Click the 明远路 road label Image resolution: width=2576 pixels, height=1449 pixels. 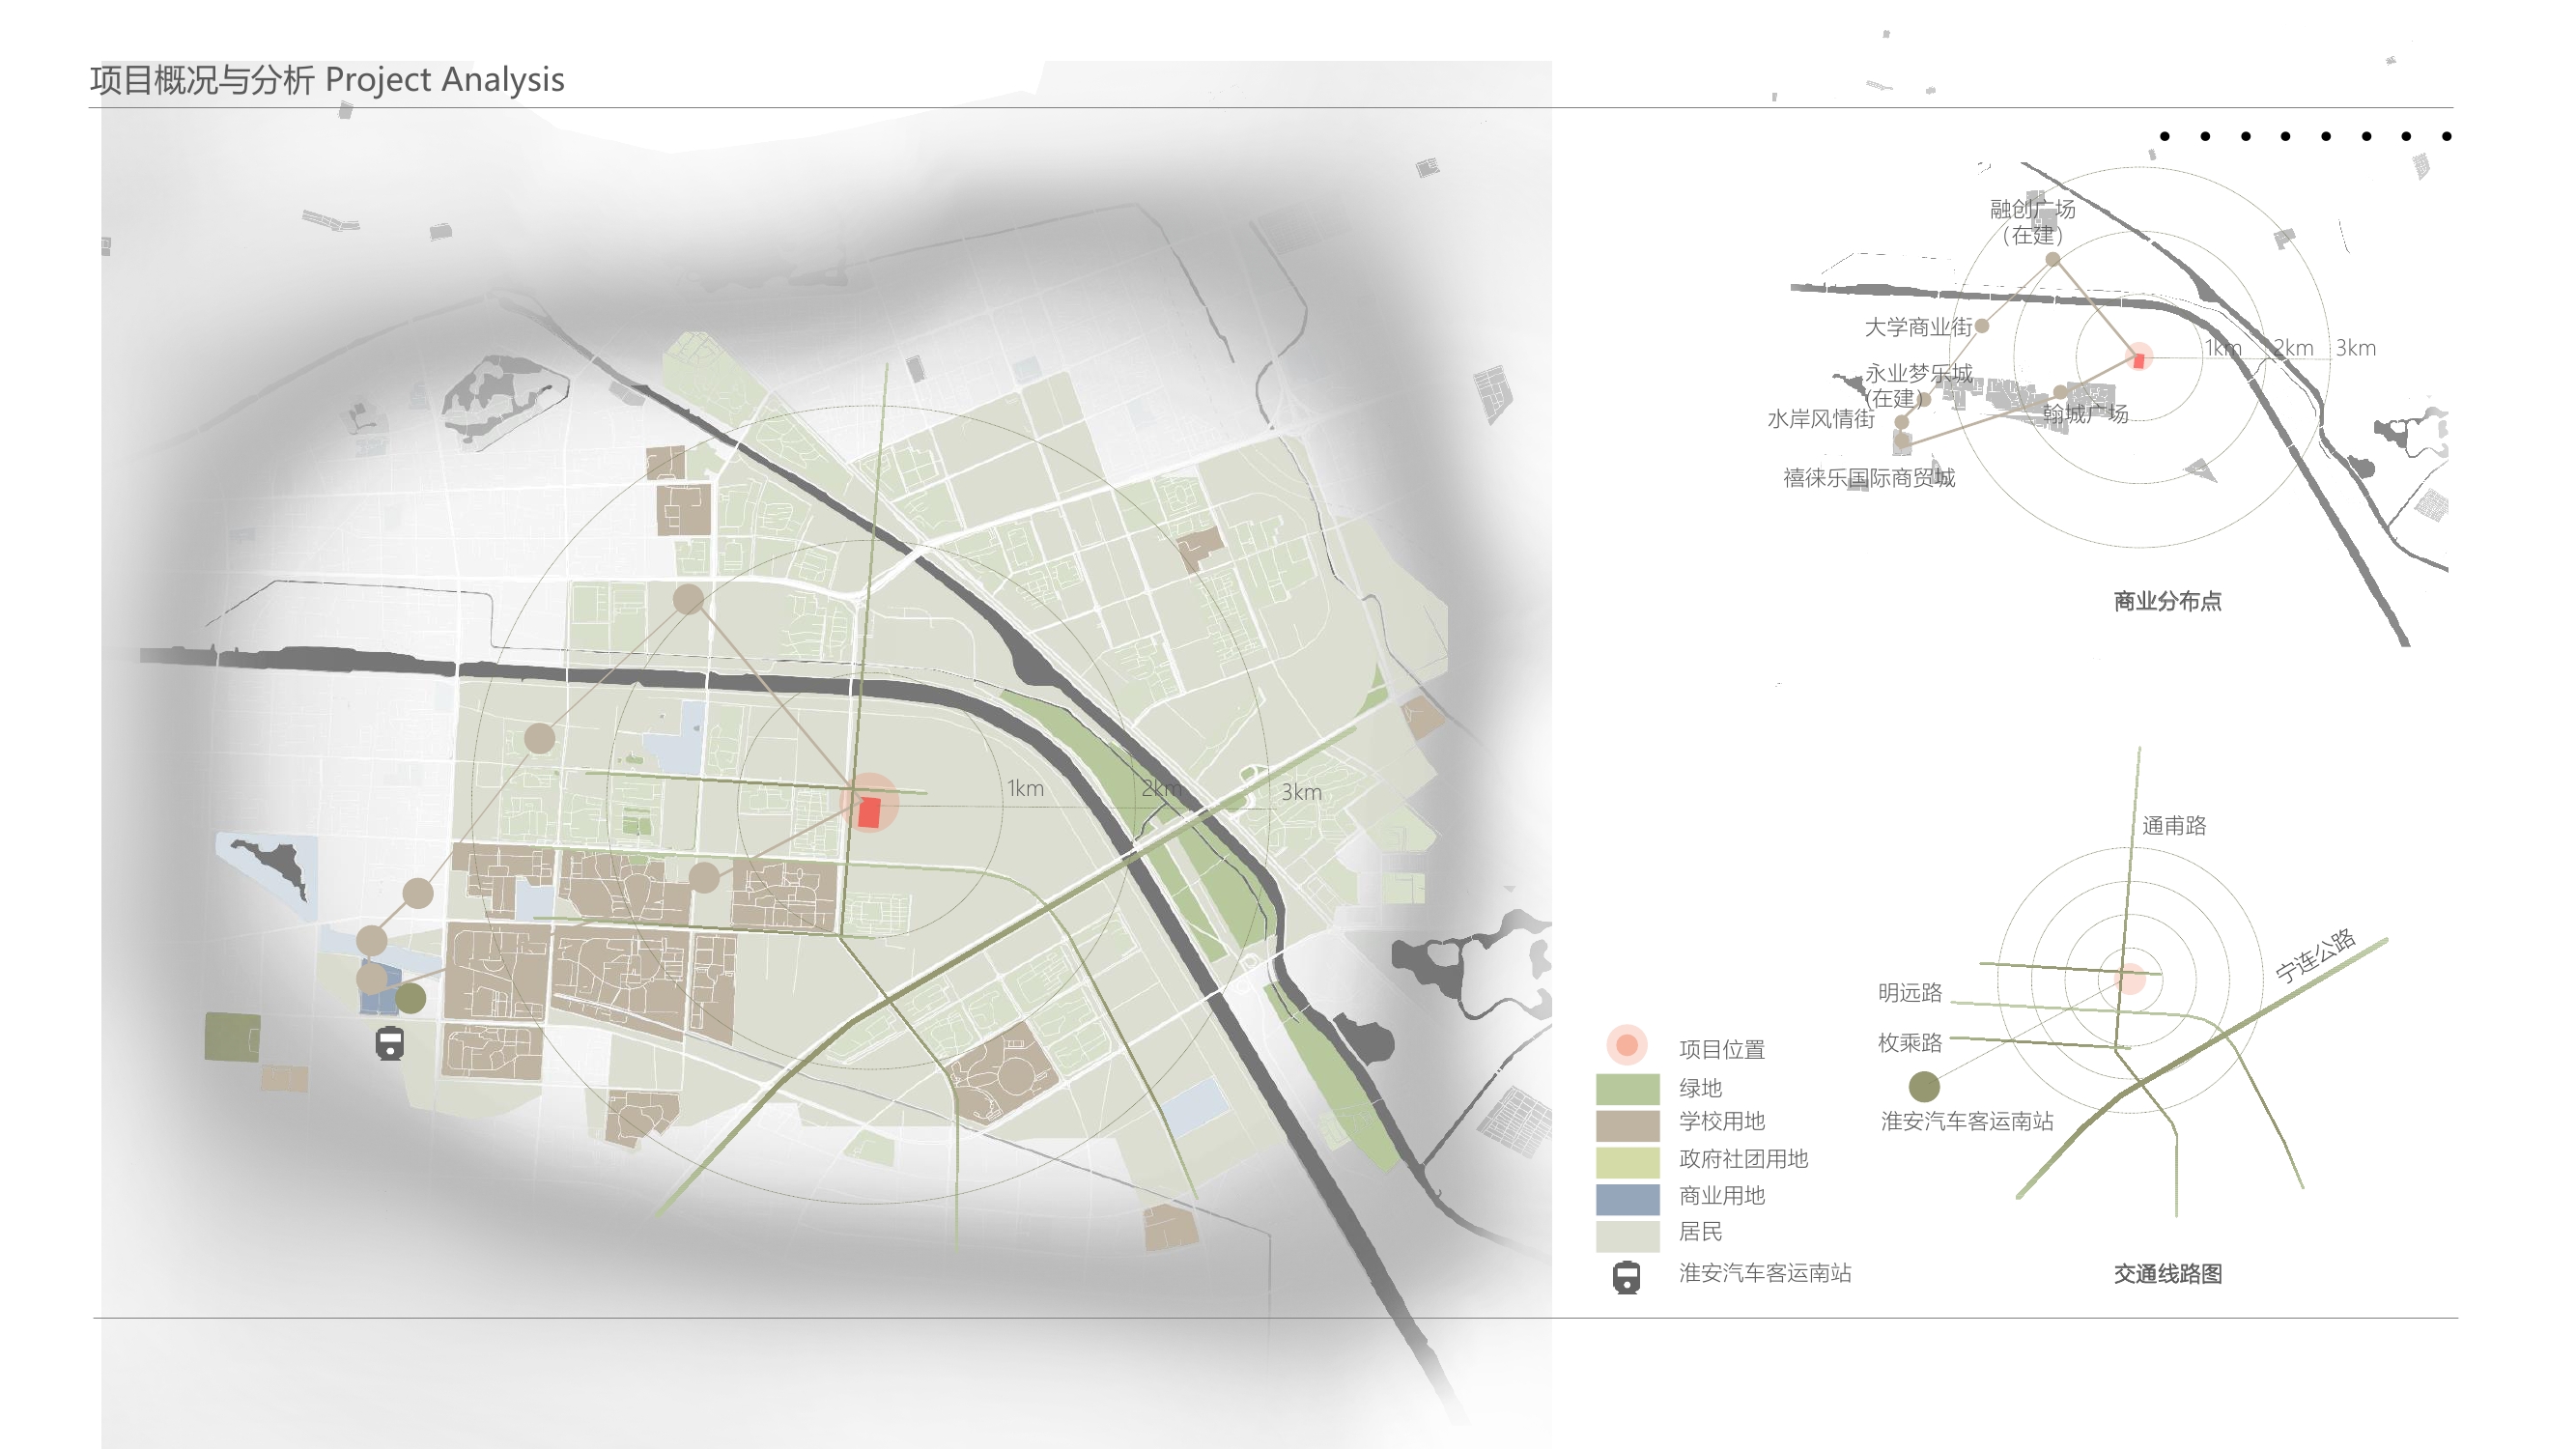[1909, 992]
